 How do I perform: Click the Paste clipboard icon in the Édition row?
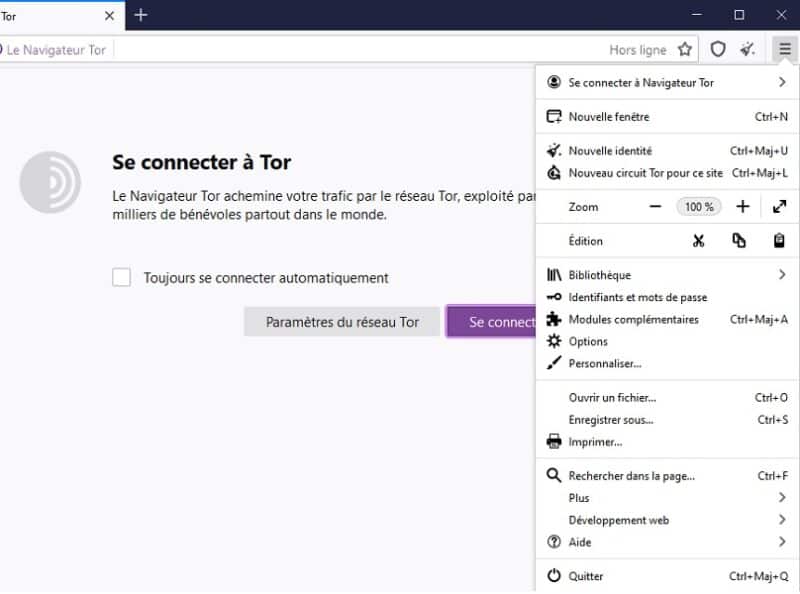coord(779,241)
